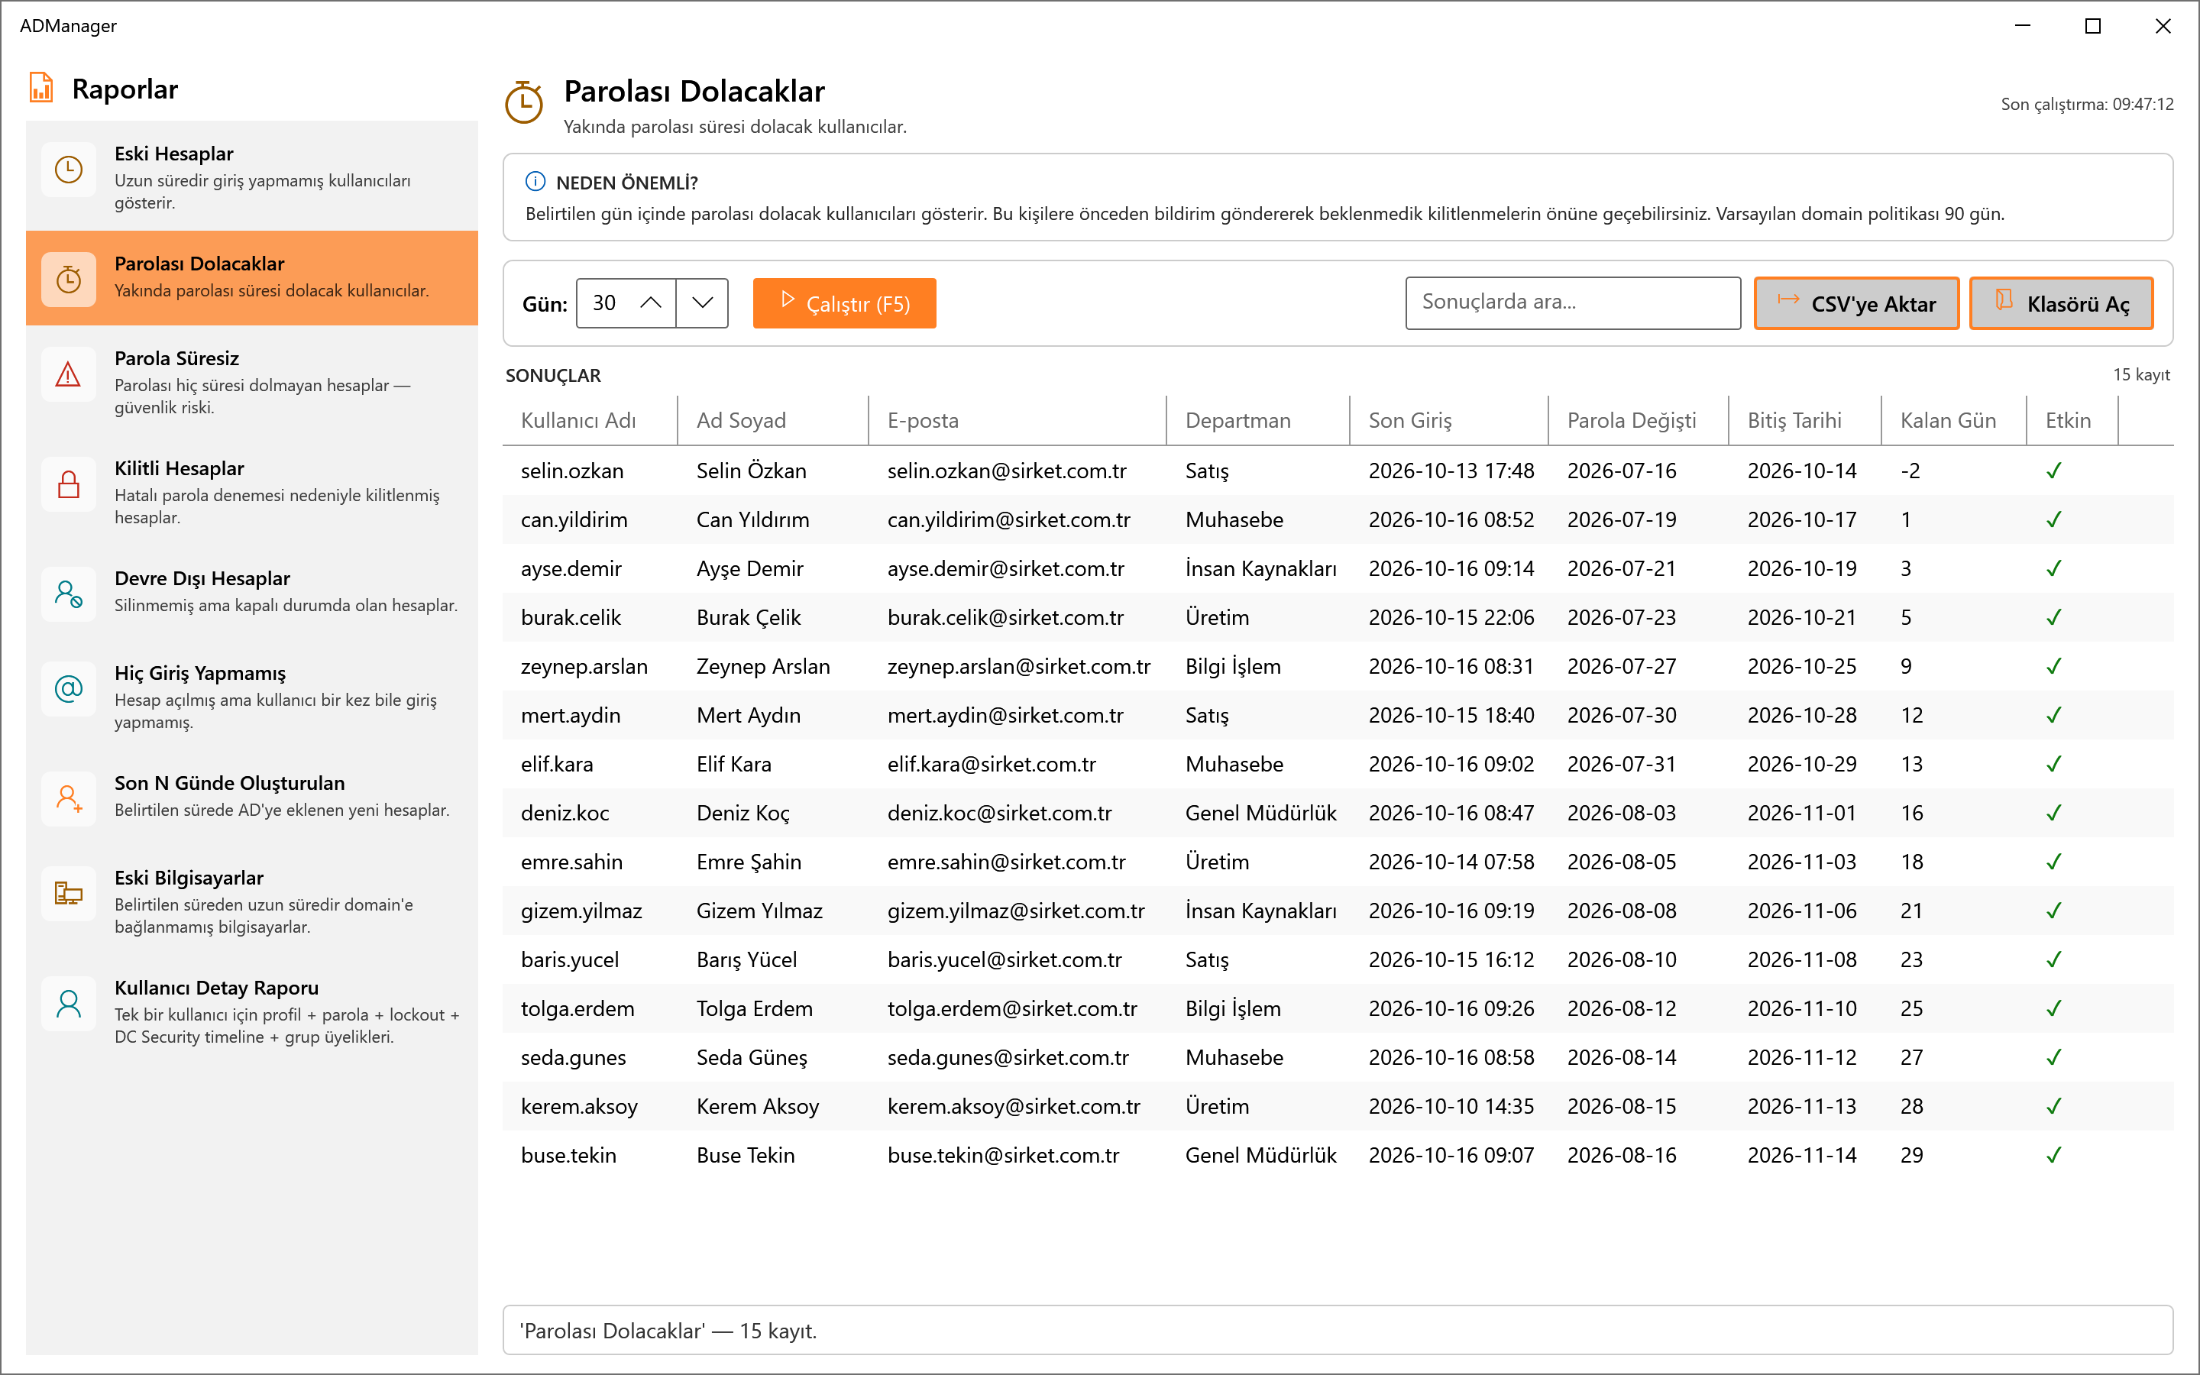Viewport: 2200px width, 1375px height.
Task: Switch to Eski Bilgisayarlar report
Action: tap(252, 901)
